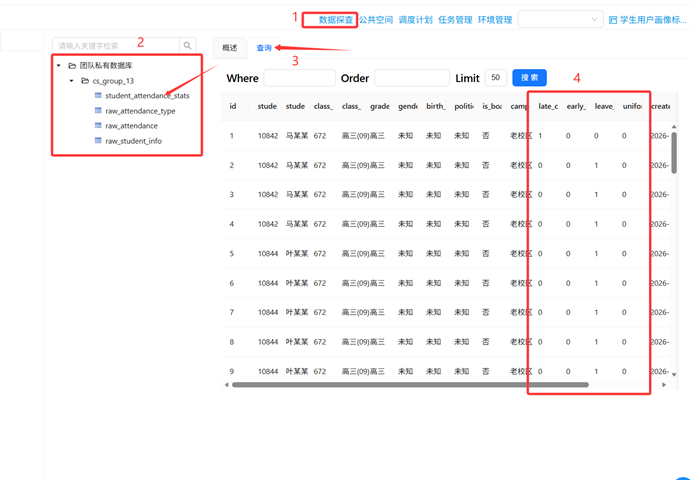Click table icon beside raw_attendance

click(x=98, y=125)
